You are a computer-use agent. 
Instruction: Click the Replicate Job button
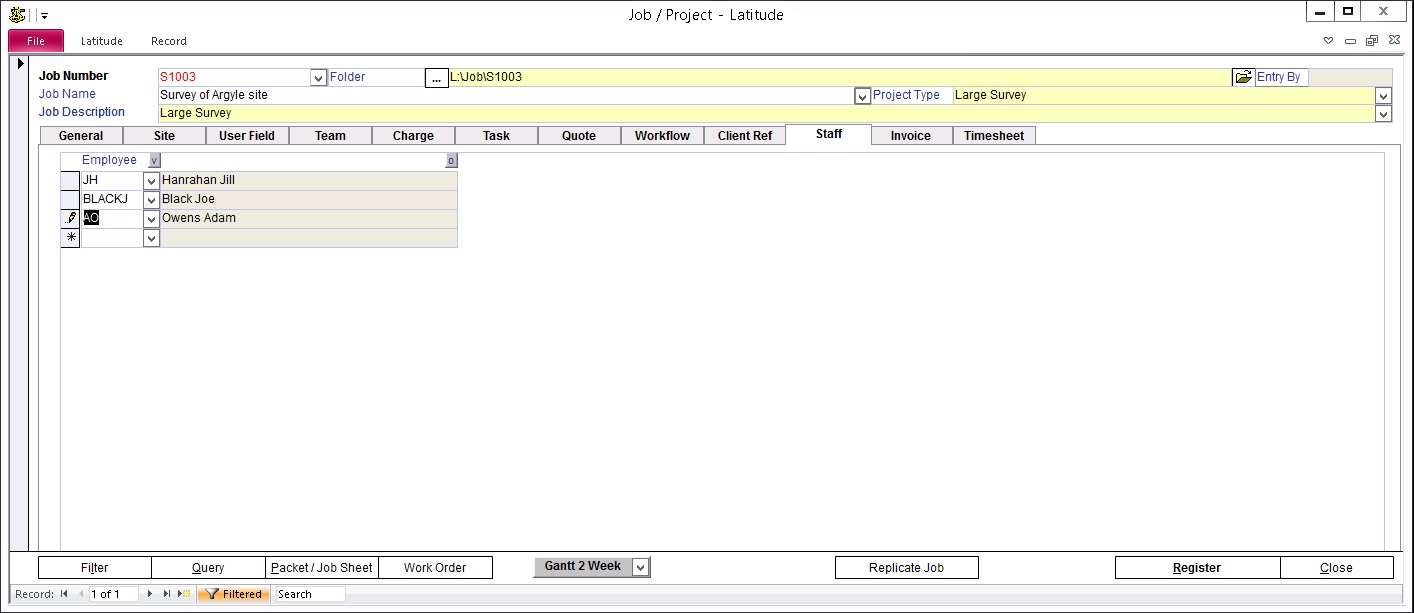point(906,568)
